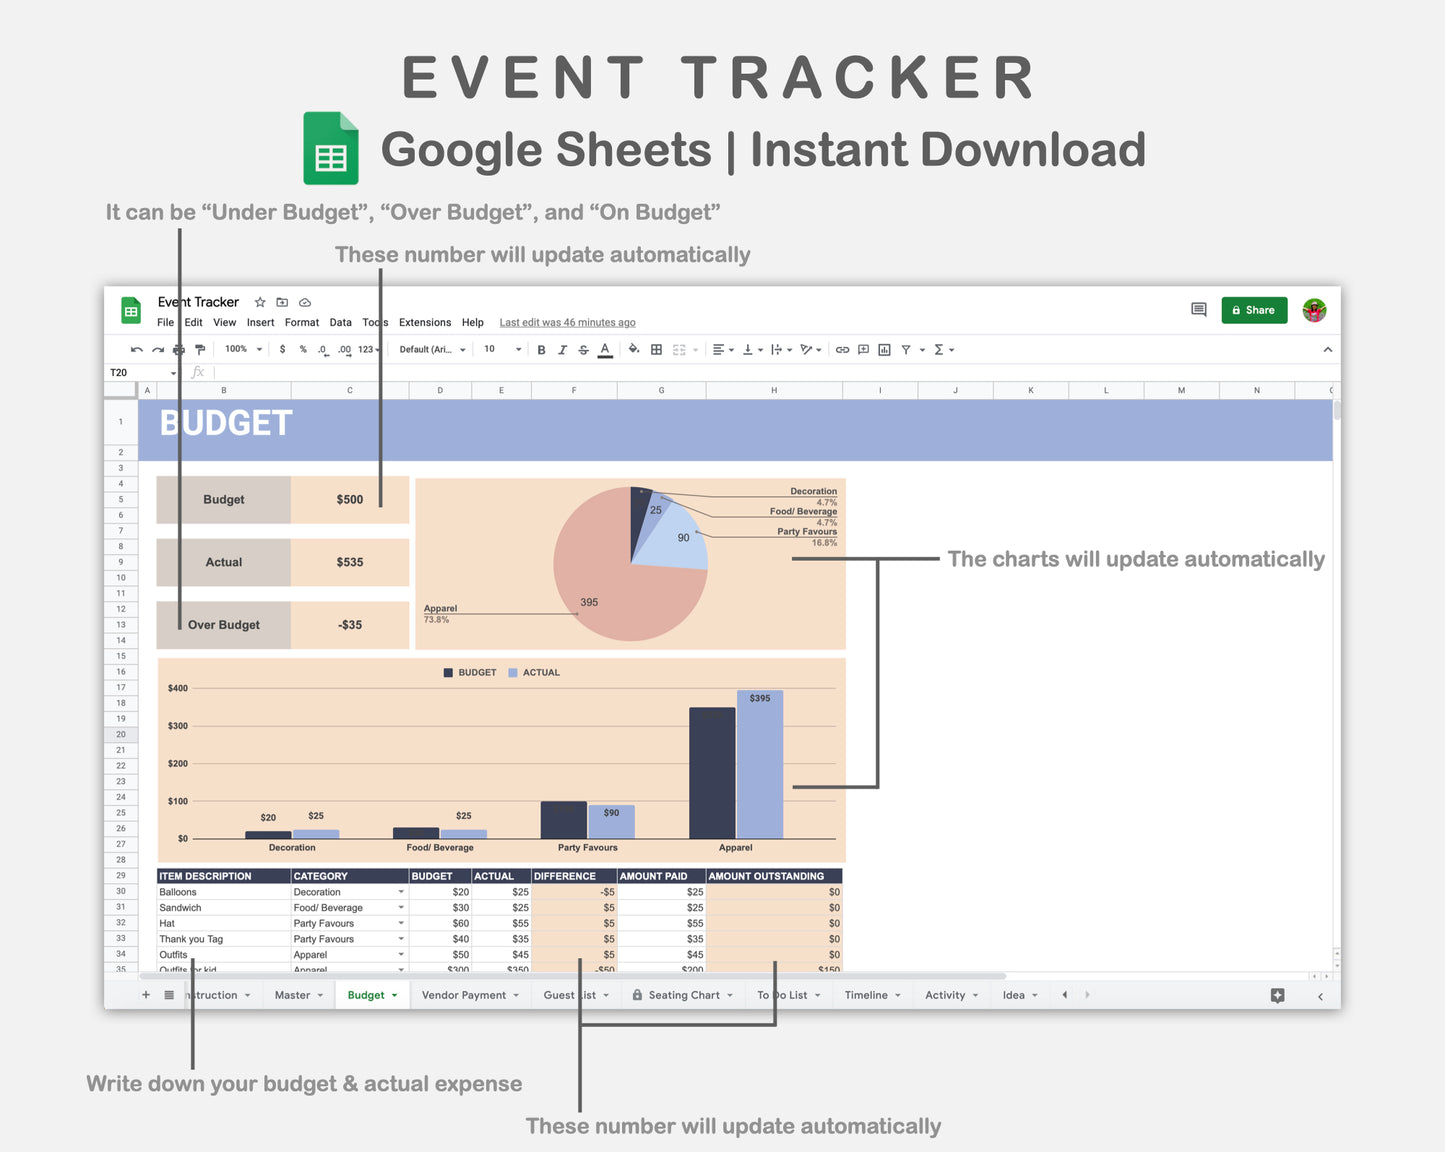
Task: Click the Share button
Action: tap(1255, 310)
